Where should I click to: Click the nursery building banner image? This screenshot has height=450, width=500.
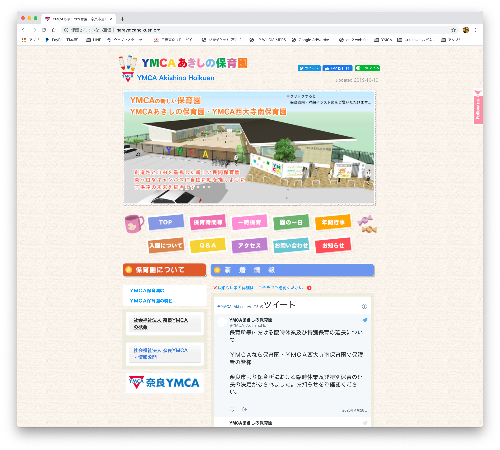250,148
